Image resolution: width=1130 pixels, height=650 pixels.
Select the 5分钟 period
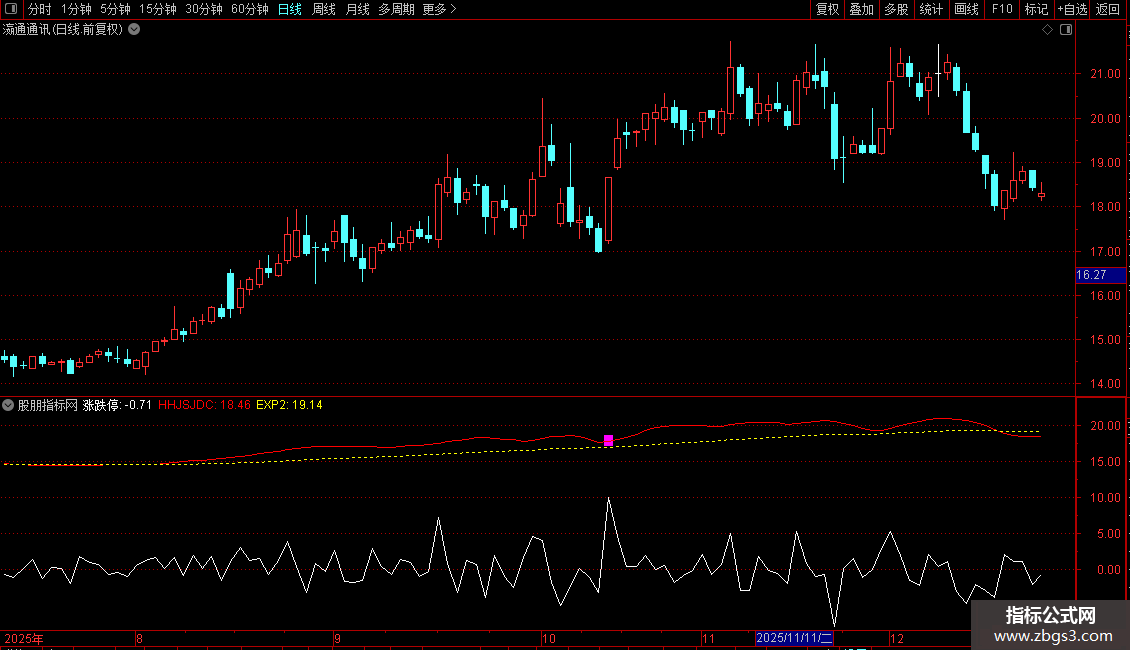tap(115, 9)
